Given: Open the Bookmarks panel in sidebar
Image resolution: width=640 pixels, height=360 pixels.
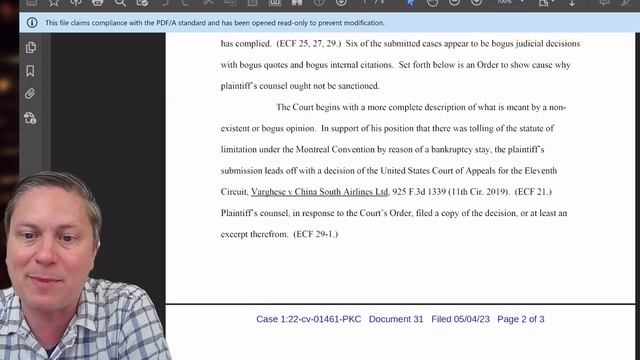Looking at the screenshot, I should pyautogui.click(x=30, y=71).
